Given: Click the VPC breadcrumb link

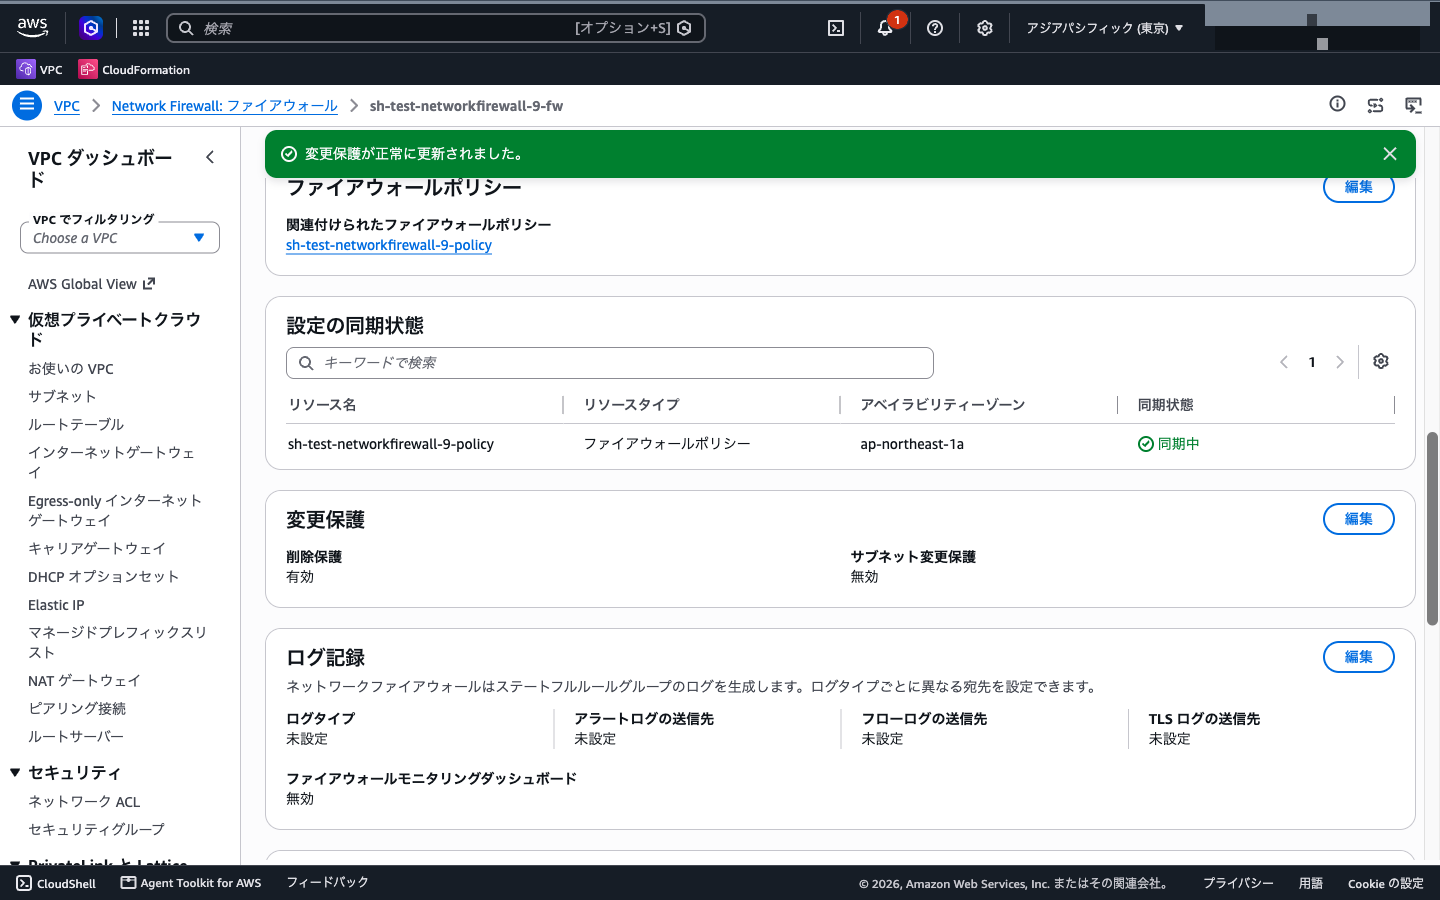Looking at the screenshot, I should click(x=67, y=106).
